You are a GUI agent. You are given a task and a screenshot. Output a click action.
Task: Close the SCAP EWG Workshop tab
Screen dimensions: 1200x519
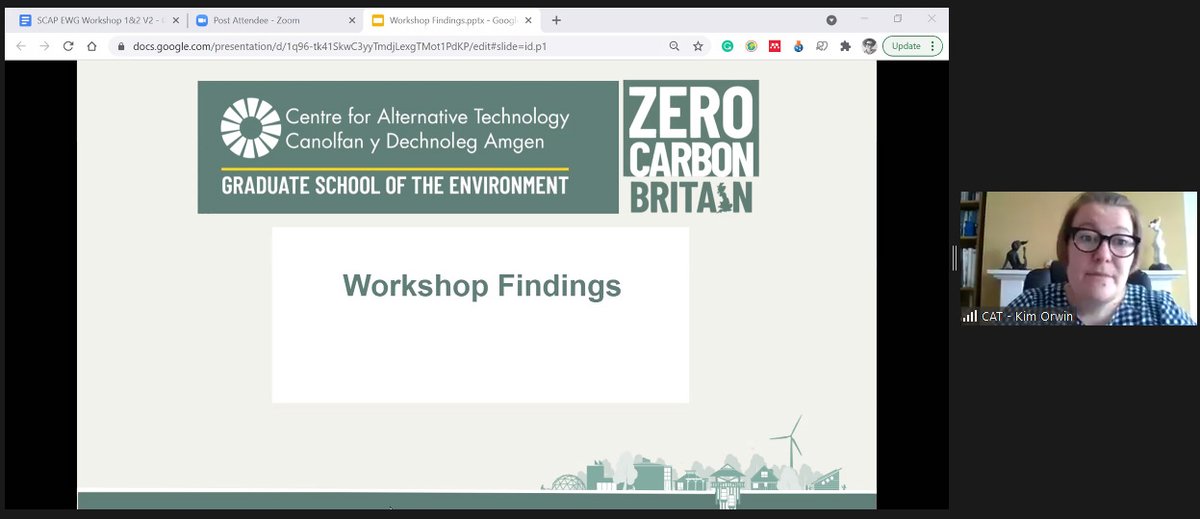click(175, 20)
